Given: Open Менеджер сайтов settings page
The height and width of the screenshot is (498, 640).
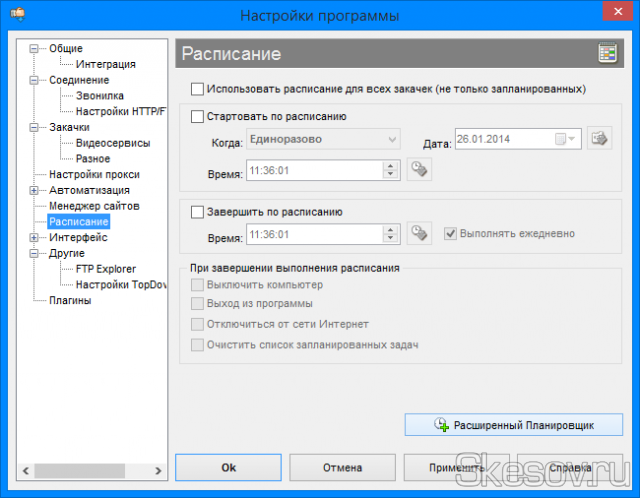Looking at the screenshot, I should 94,206.
